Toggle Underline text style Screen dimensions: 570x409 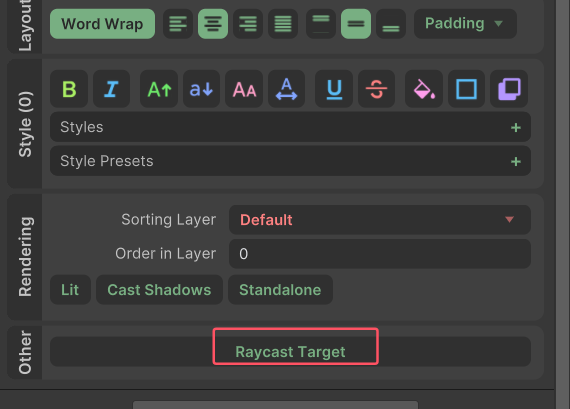coord(334,89)
